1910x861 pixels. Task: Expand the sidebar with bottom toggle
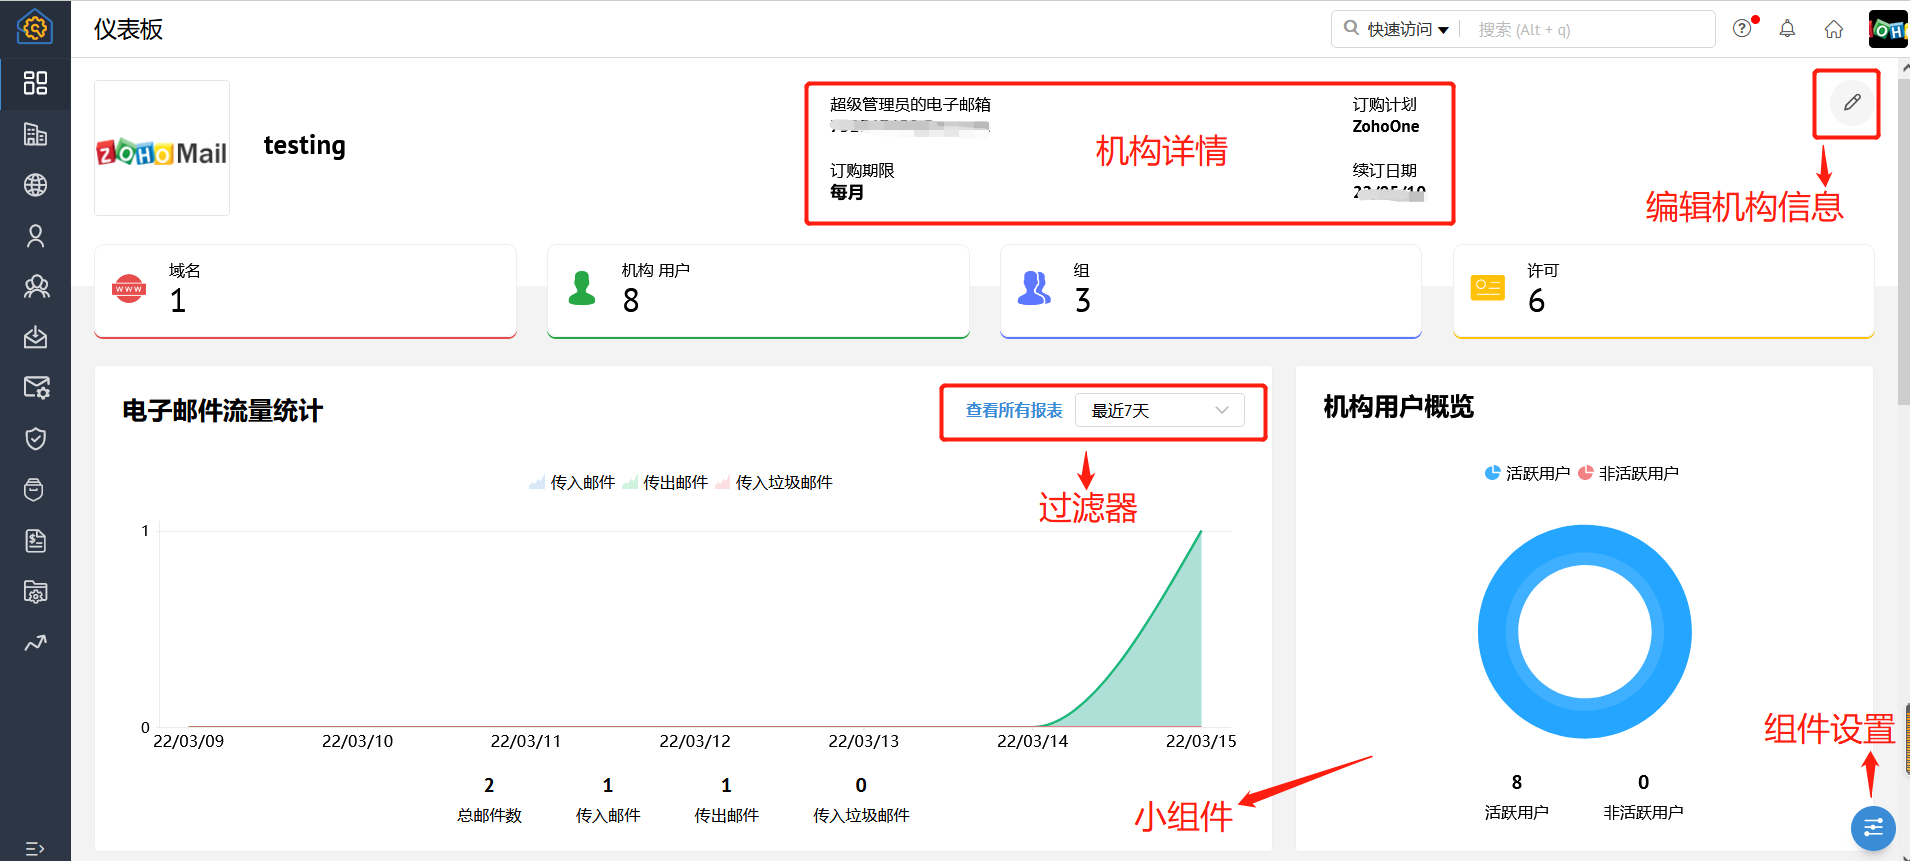[x=35, y=849]
